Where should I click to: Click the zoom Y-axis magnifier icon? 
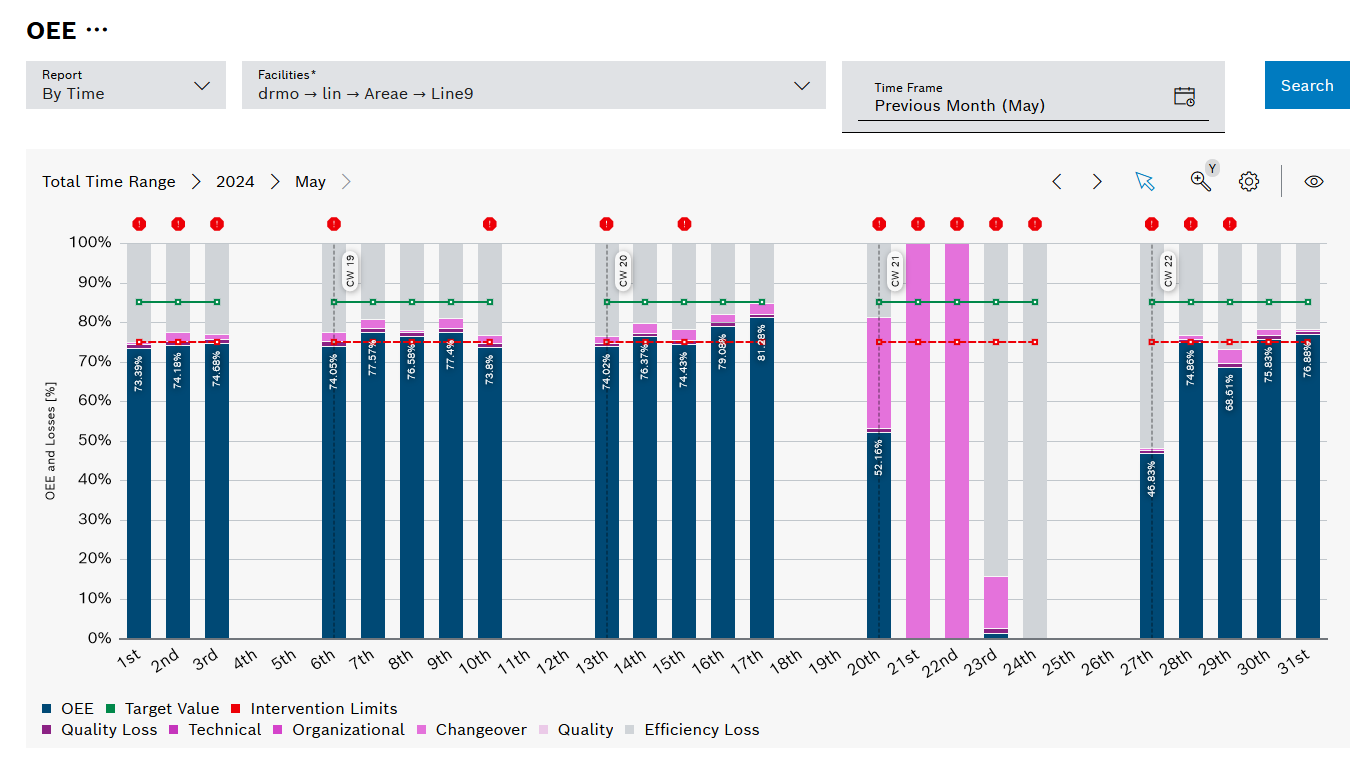[1200, 181]
